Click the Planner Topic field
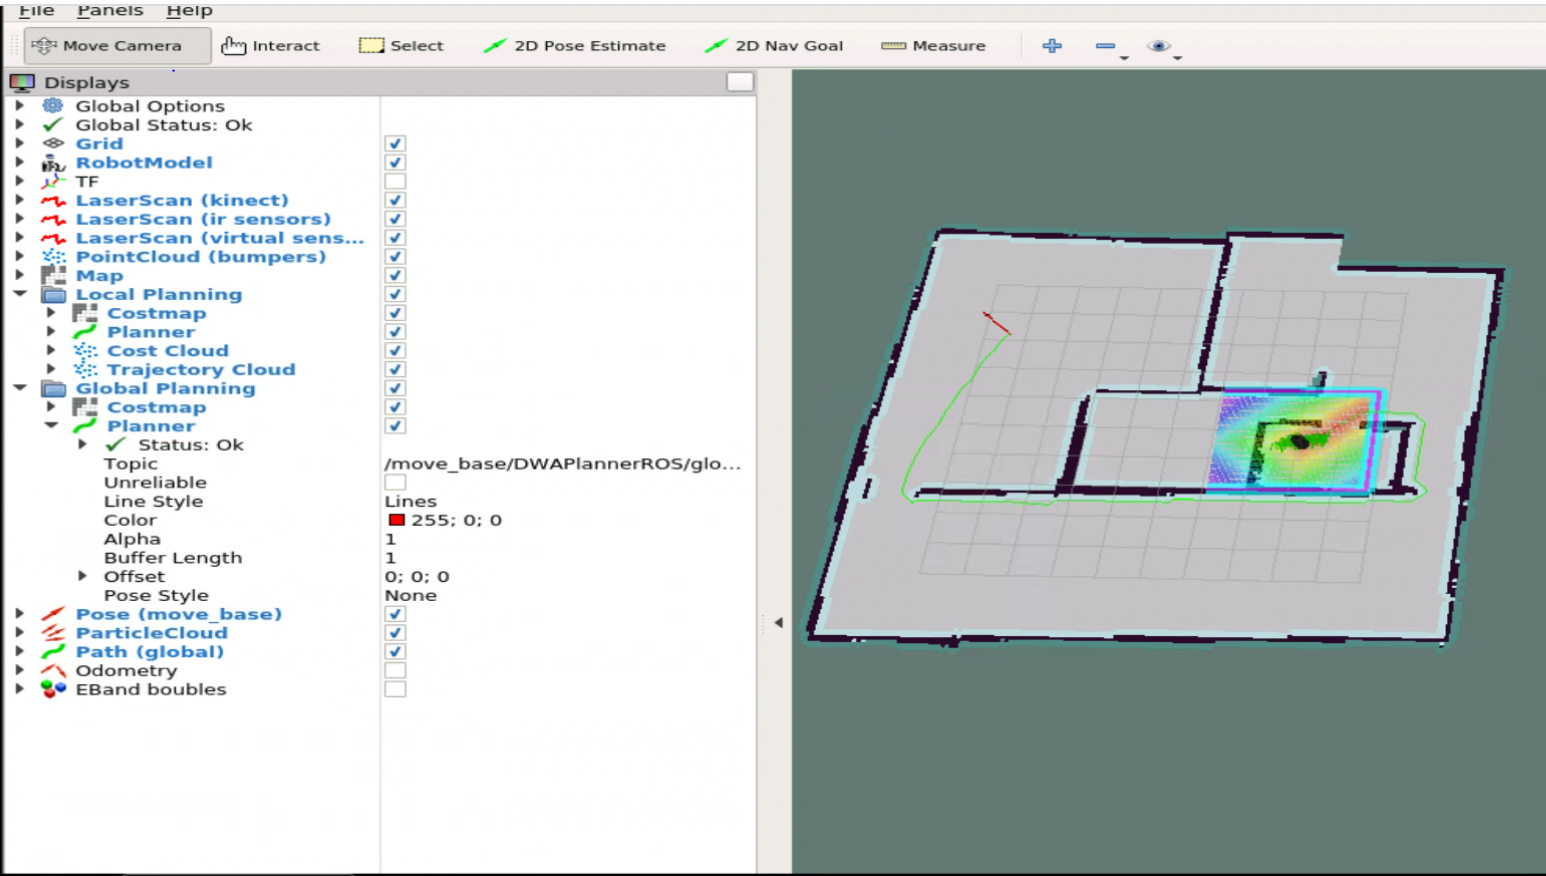The image size is (1546, 876). point(560,463)
